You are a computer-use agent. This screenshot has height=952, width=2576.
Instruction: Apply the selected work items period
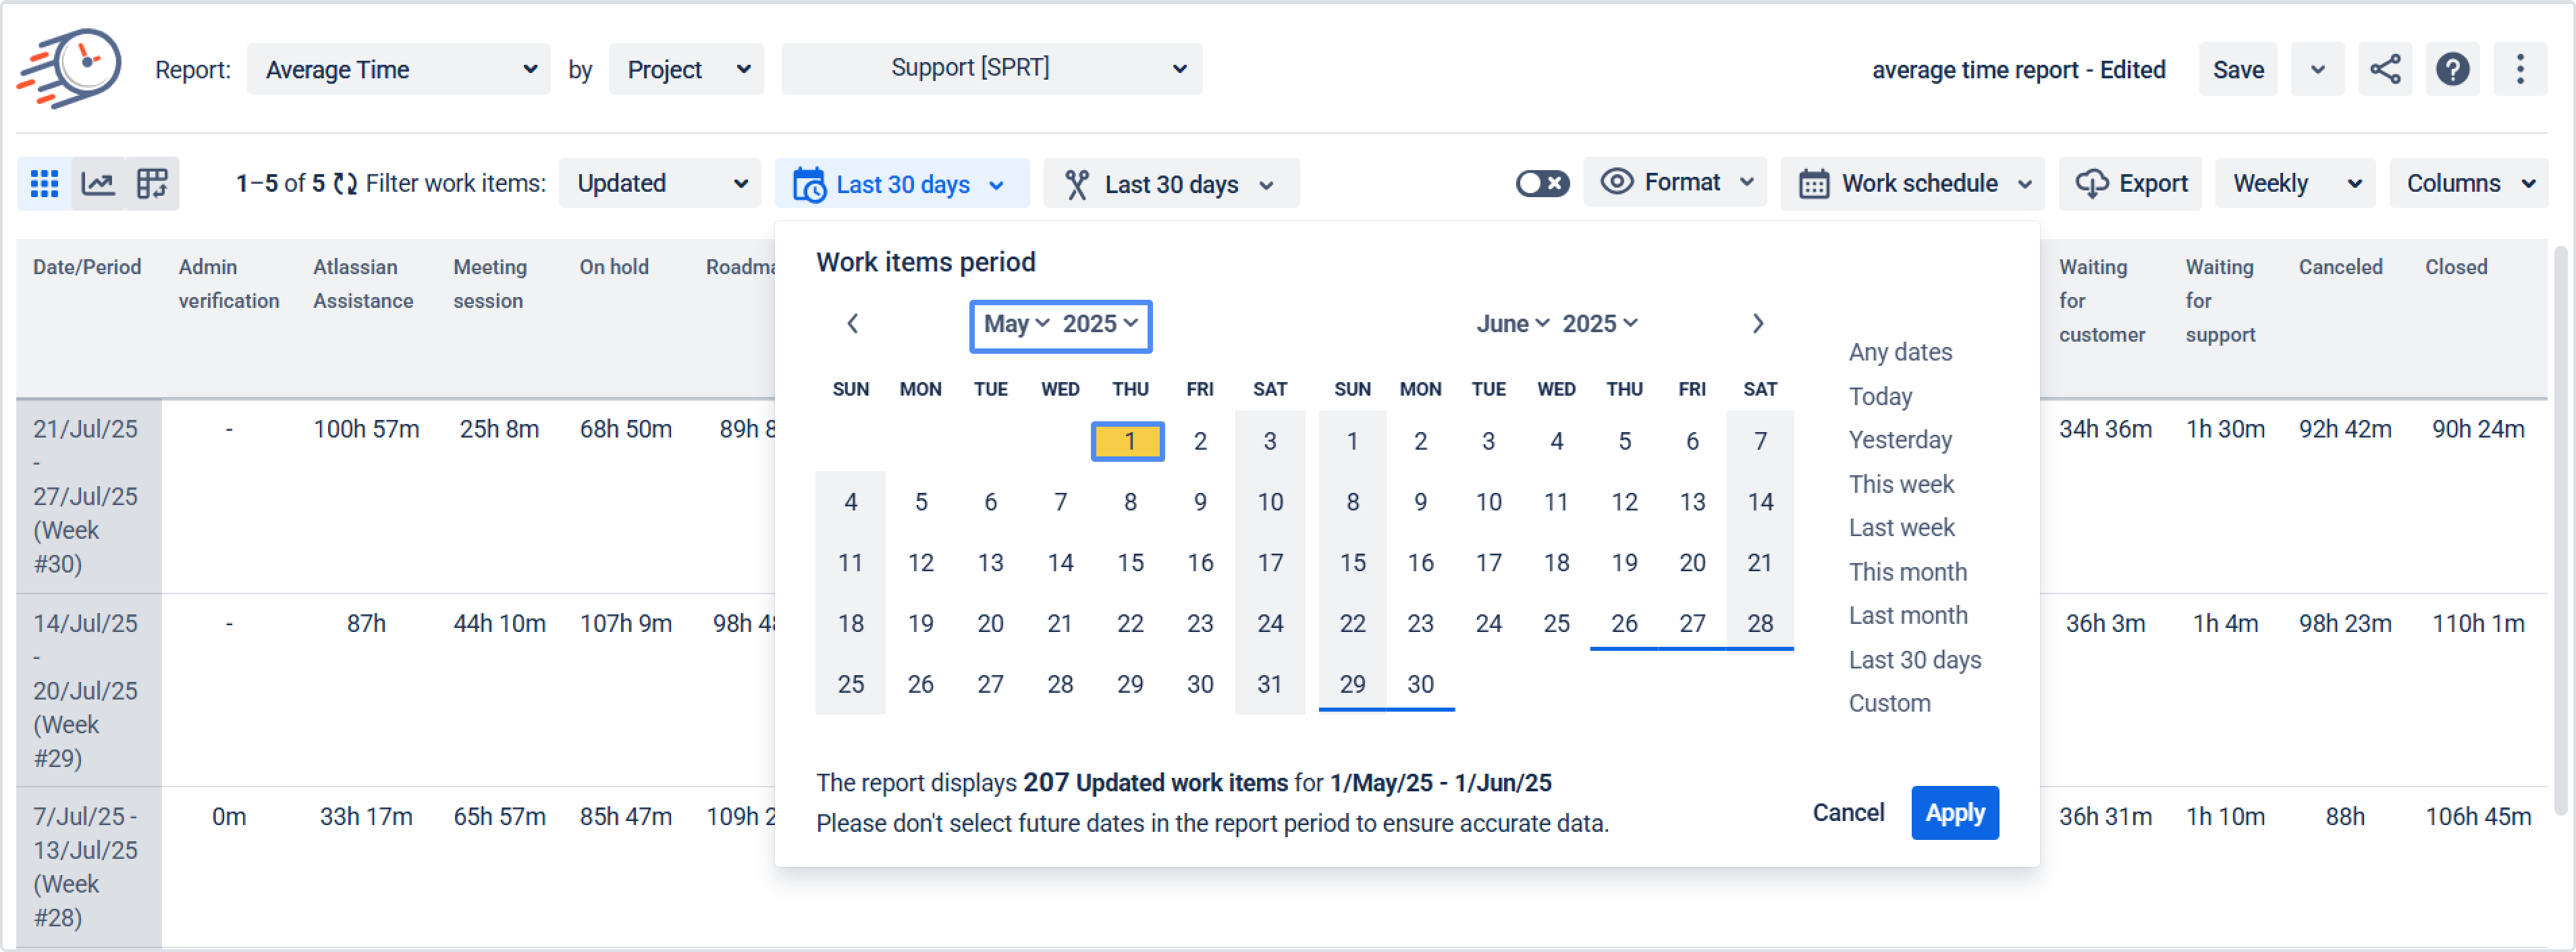click(1954, 813)
